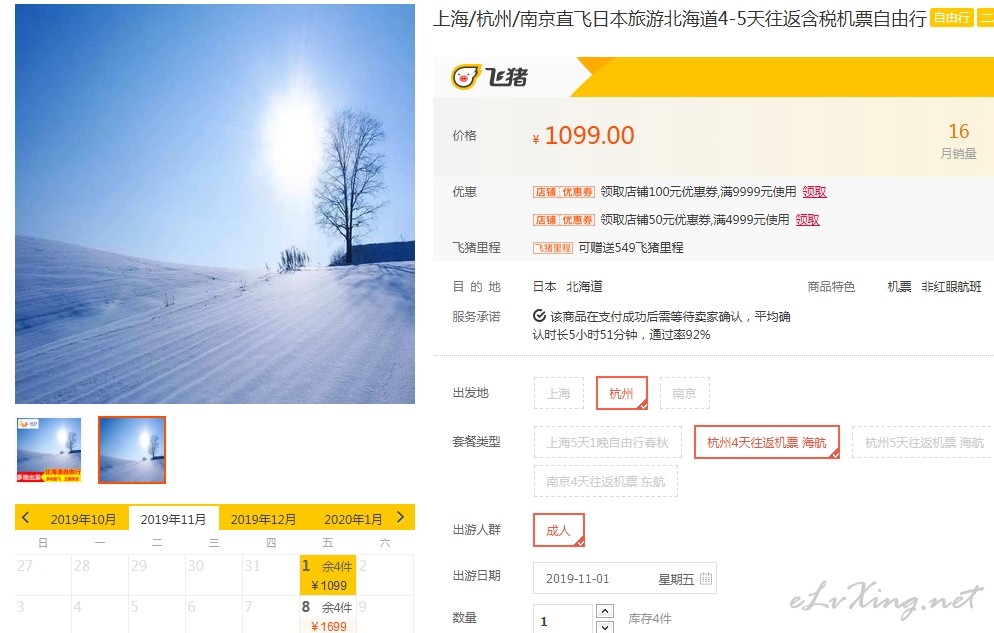Image resolution: width=994 pixels, height=633 pixels.
Task: Click the service promise checkmark icon
Action: tap(539, 316)
